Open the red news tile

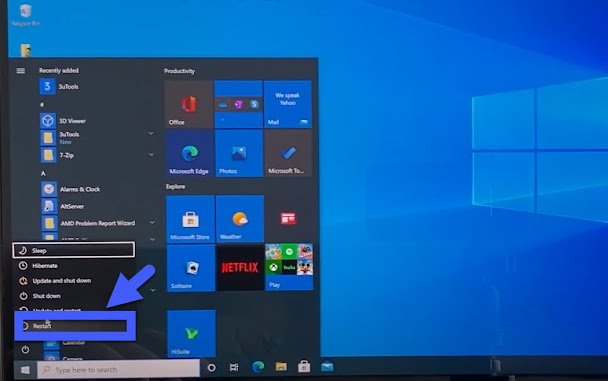[x=288, y=218]
